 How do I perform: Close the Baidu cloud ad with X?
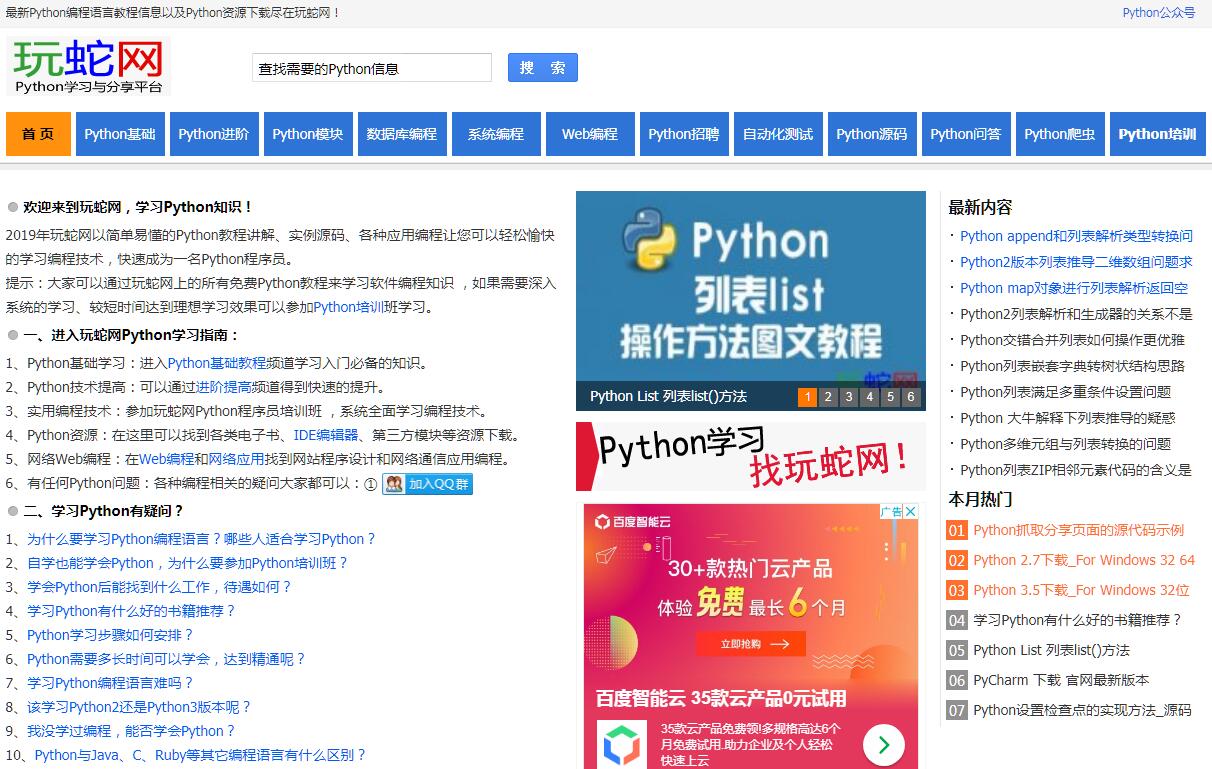[x=910, y=512]
